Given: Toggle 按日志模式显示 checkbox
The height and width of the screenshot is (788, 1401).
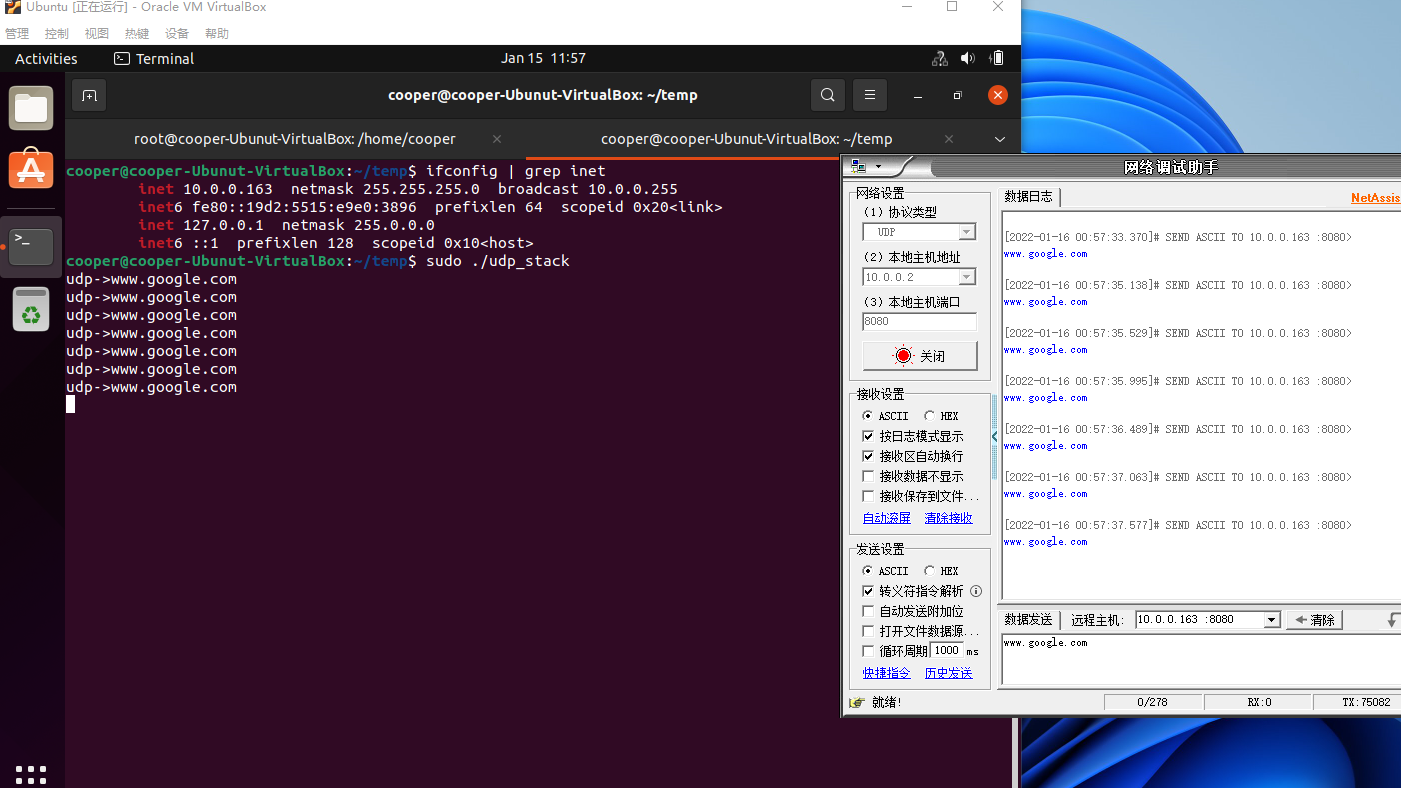Looking at the screenshot, I should pos(868,436).
